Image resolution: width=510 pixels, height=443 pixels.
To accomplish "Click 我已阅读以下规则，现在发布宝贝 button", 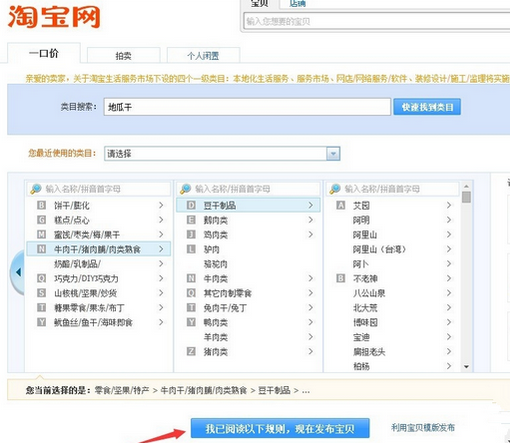I will click(x=280, y=428).
